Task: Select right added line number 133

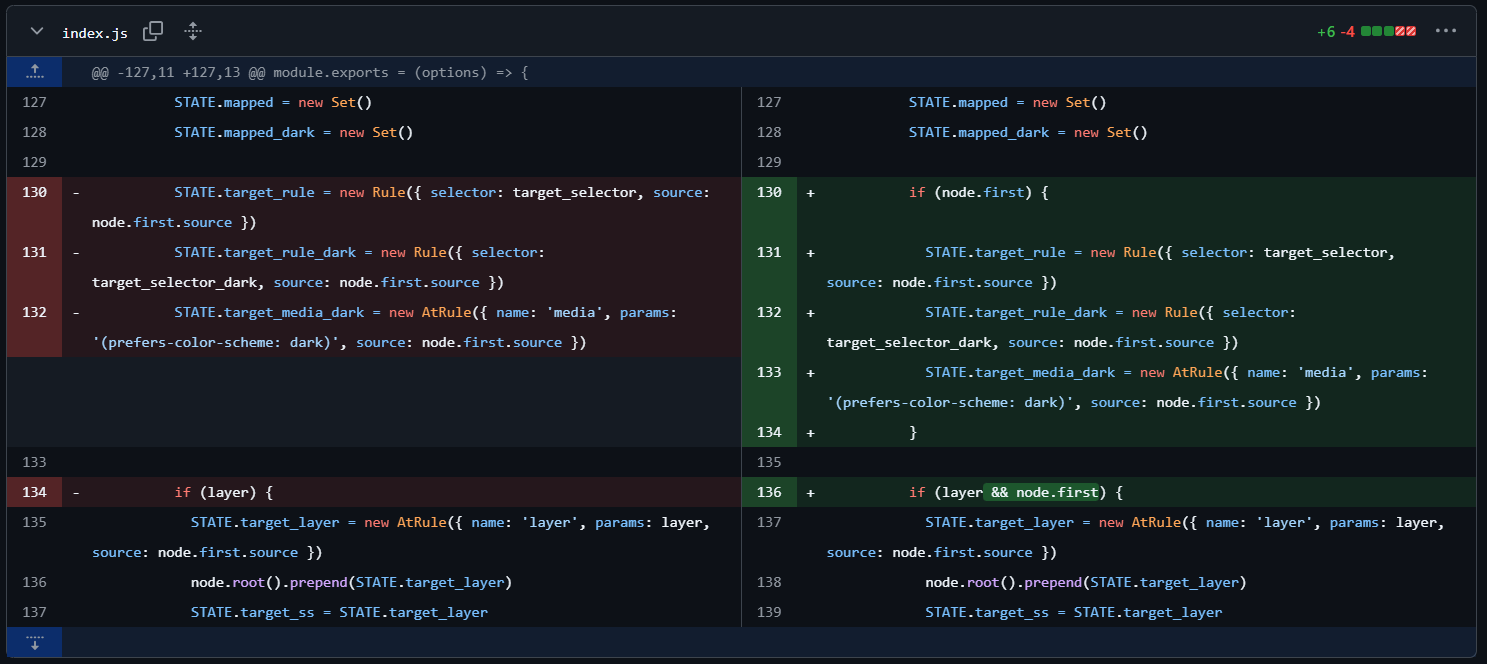Action: click(x=769, y=372)
